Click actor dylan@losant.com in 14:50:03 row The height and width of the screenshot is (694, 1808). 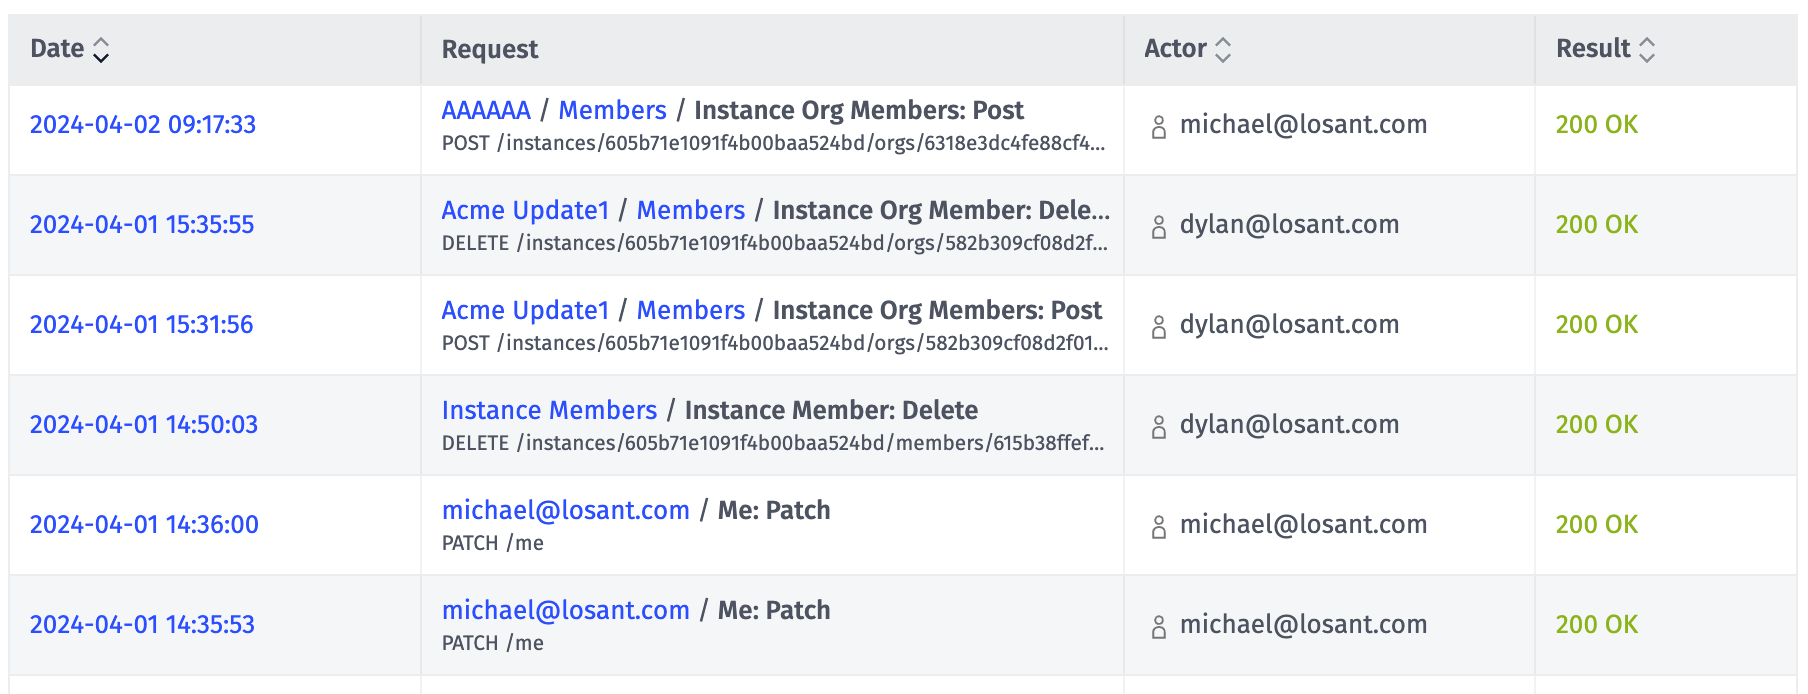(x=1289, y=424)
